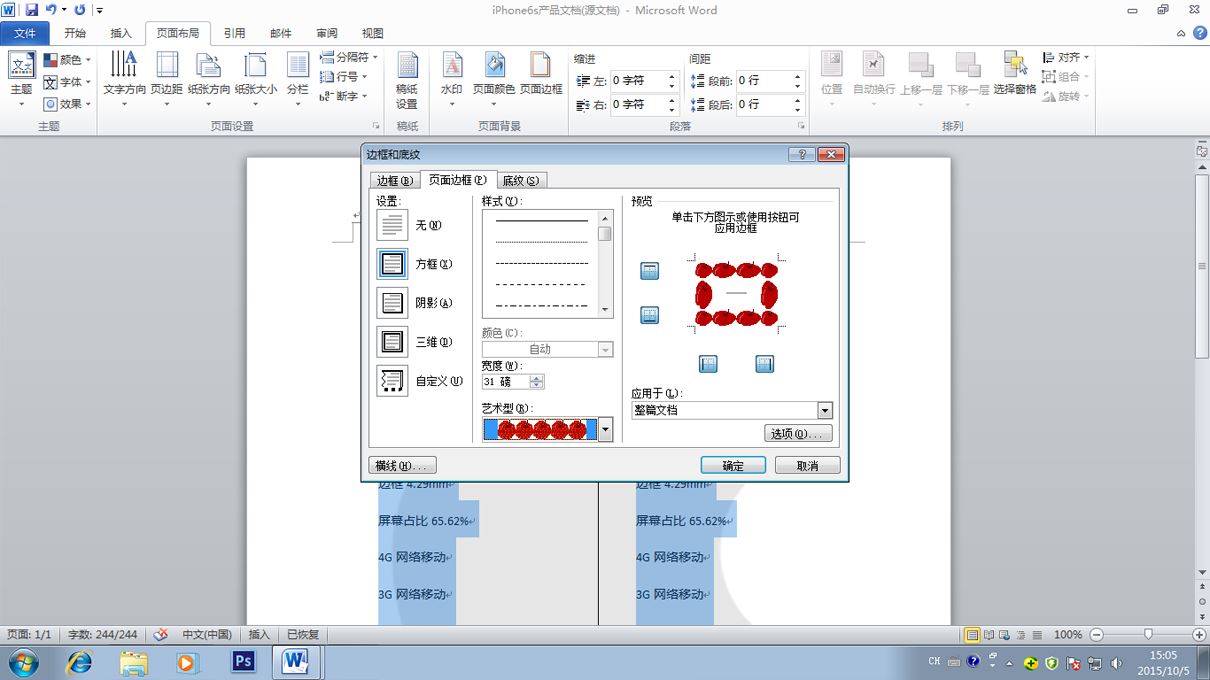The image size is (1210, 680).
Task: Switch to the 引用 References ribbon tab
Action: tap(234, 33)
